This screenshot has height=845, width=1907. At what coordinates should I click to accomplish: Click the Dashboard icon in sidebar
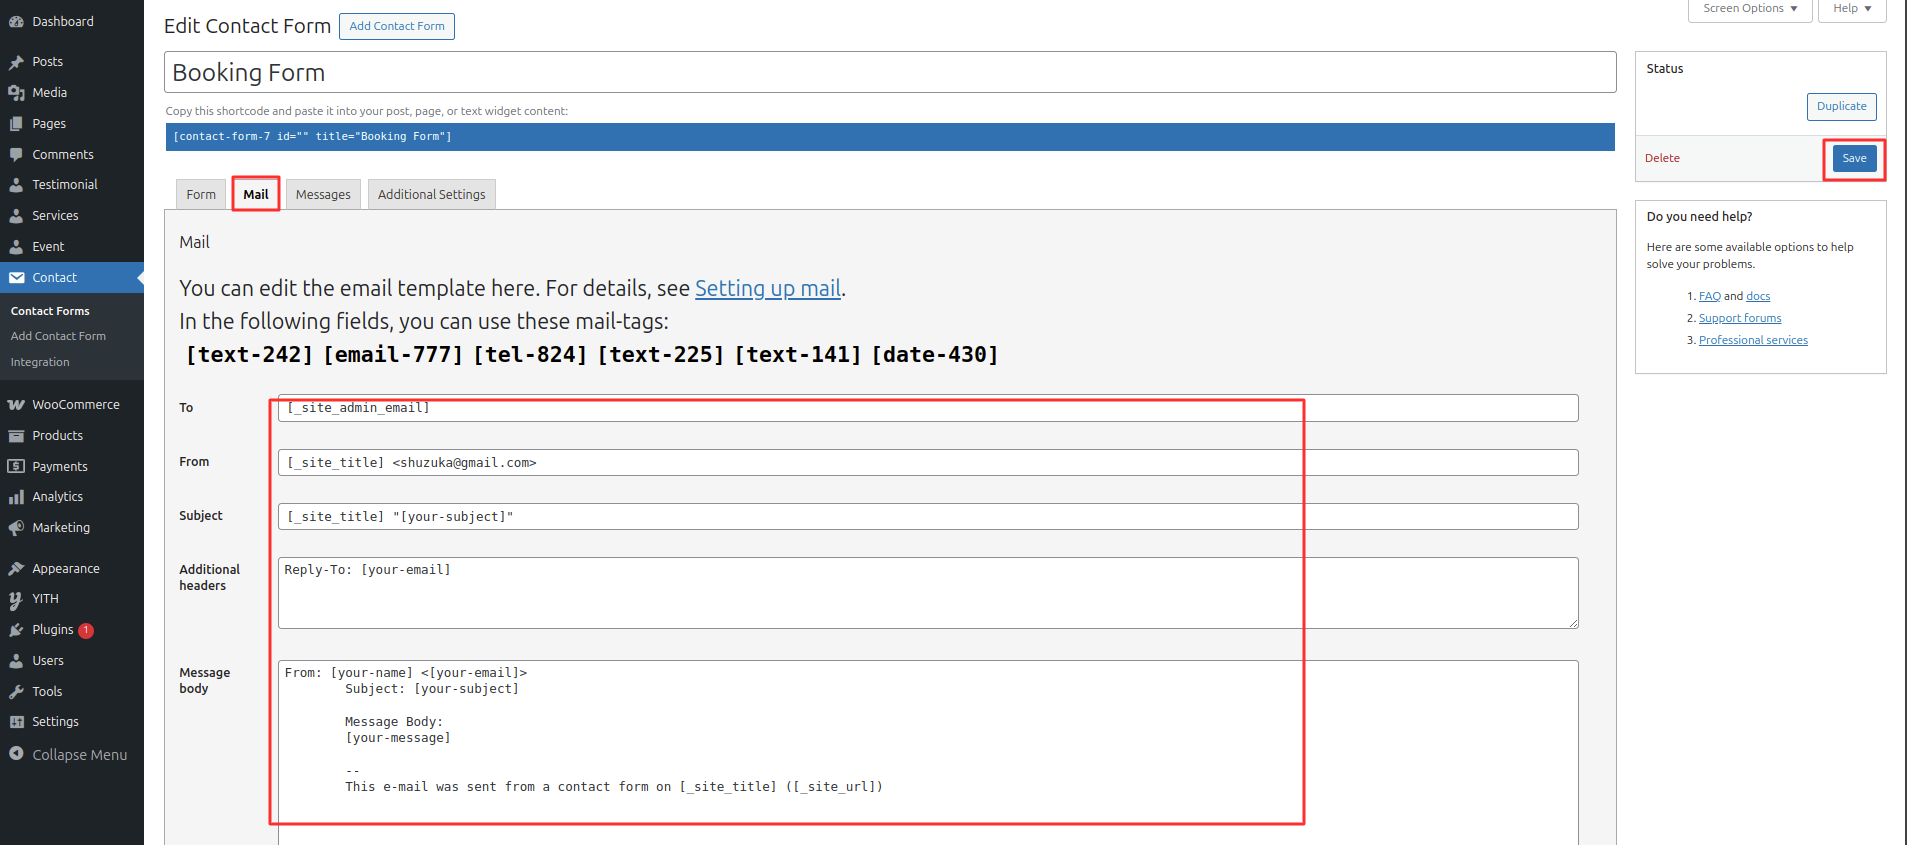16,22
